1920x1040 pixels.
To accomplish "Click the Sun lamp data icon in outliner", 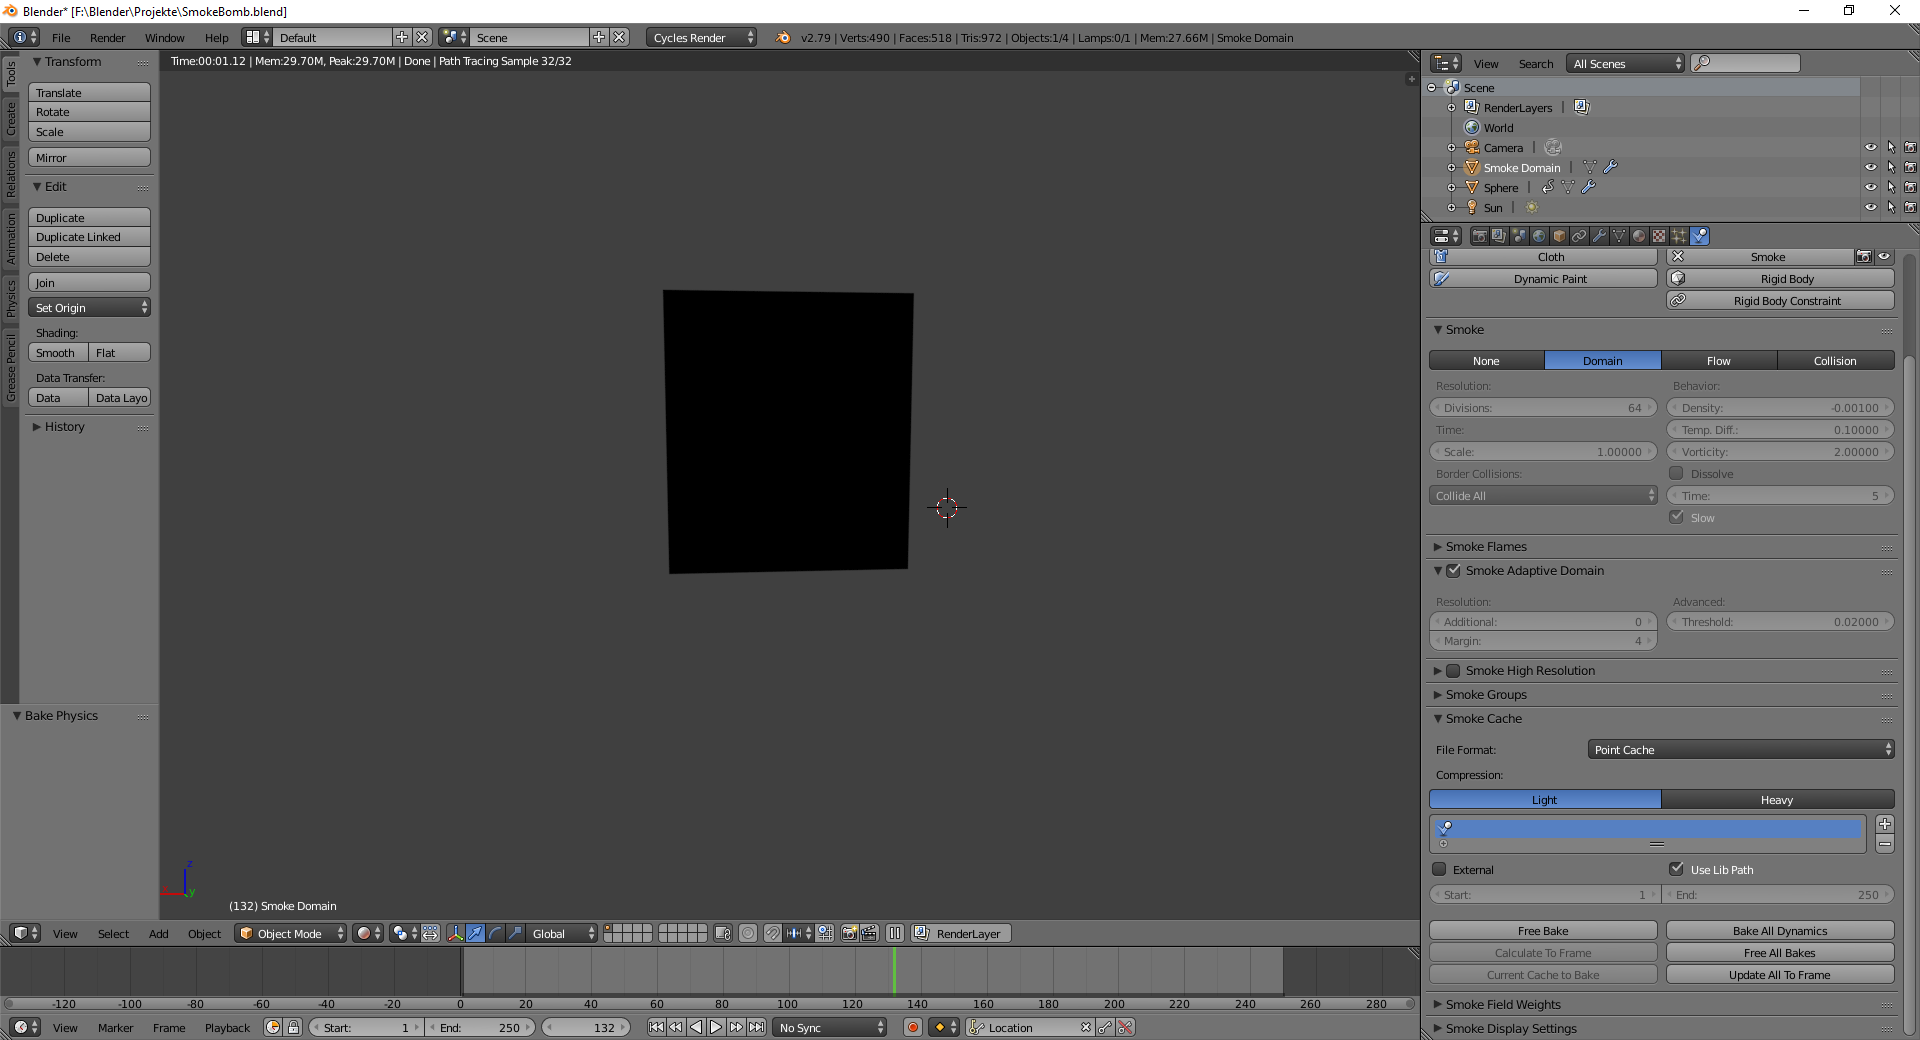I will (x=1531, y=207).
